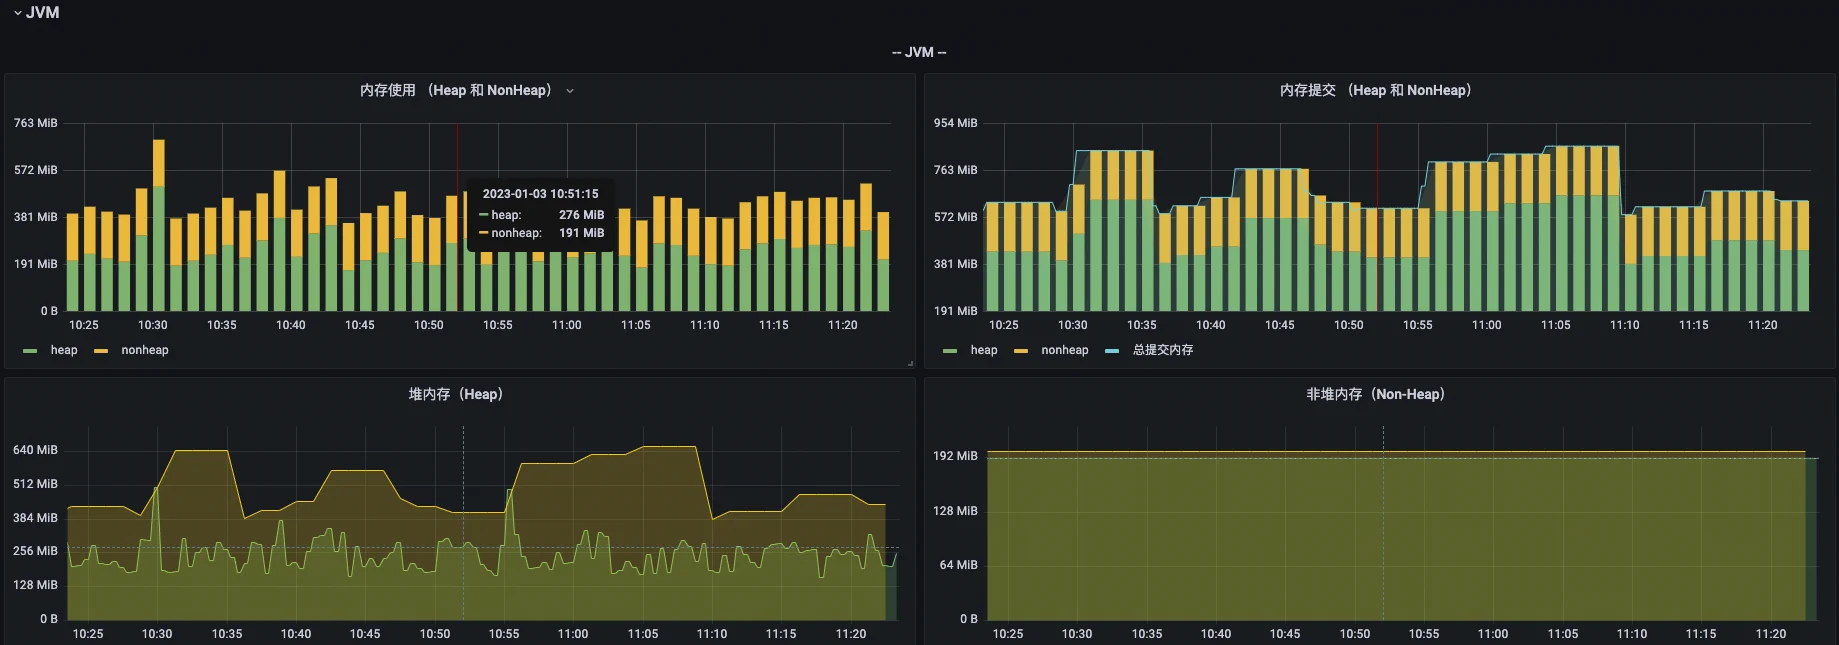The width and height of the screenshot is (1839, 645).
Task: Click the blue 总提交内存 color swatch
Action: click(x=1112, y=351)
